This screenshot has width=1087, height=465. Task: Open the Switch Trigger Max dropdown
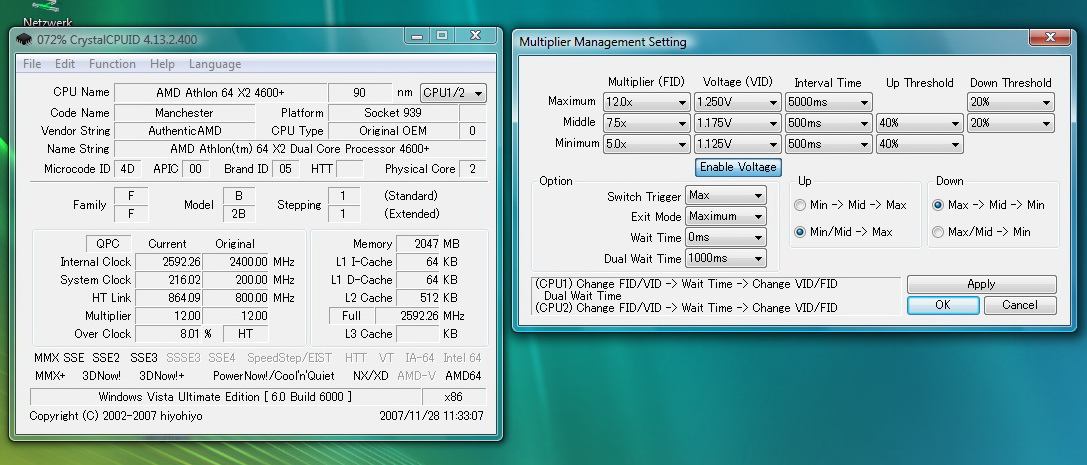(726, 195)
